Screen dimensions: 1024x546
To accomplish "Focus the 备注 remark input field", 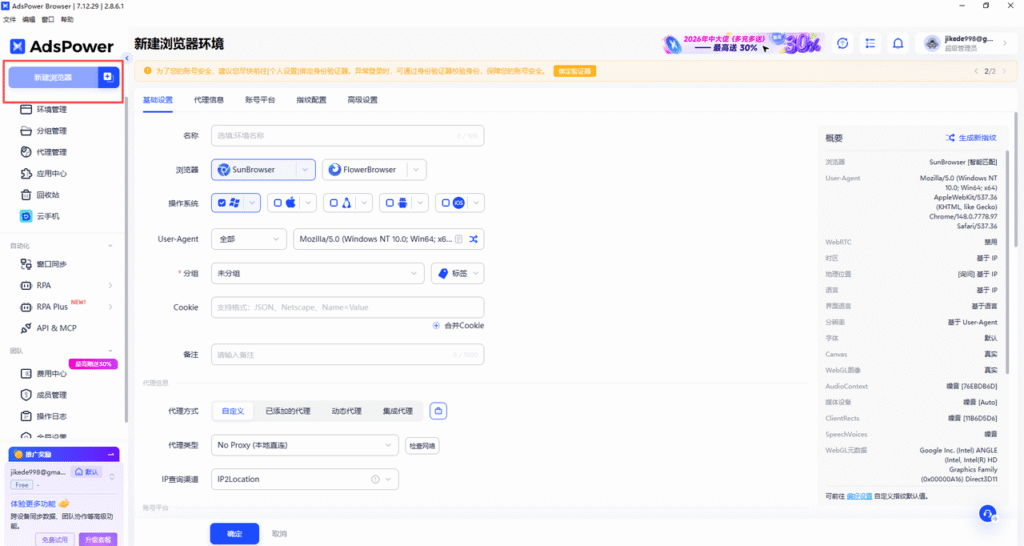I will click(x=347, y=355).
